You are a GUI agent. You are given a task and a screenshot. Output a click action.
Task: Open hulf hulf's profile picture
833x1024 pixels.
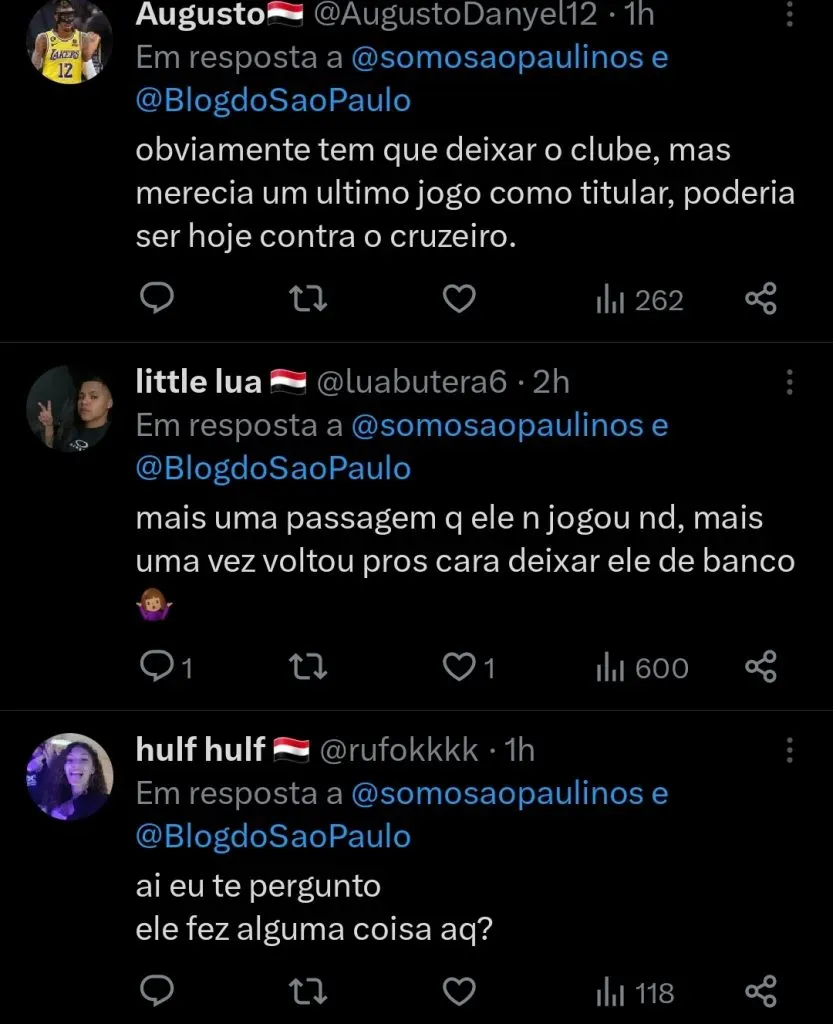click(x=69, y=777)
